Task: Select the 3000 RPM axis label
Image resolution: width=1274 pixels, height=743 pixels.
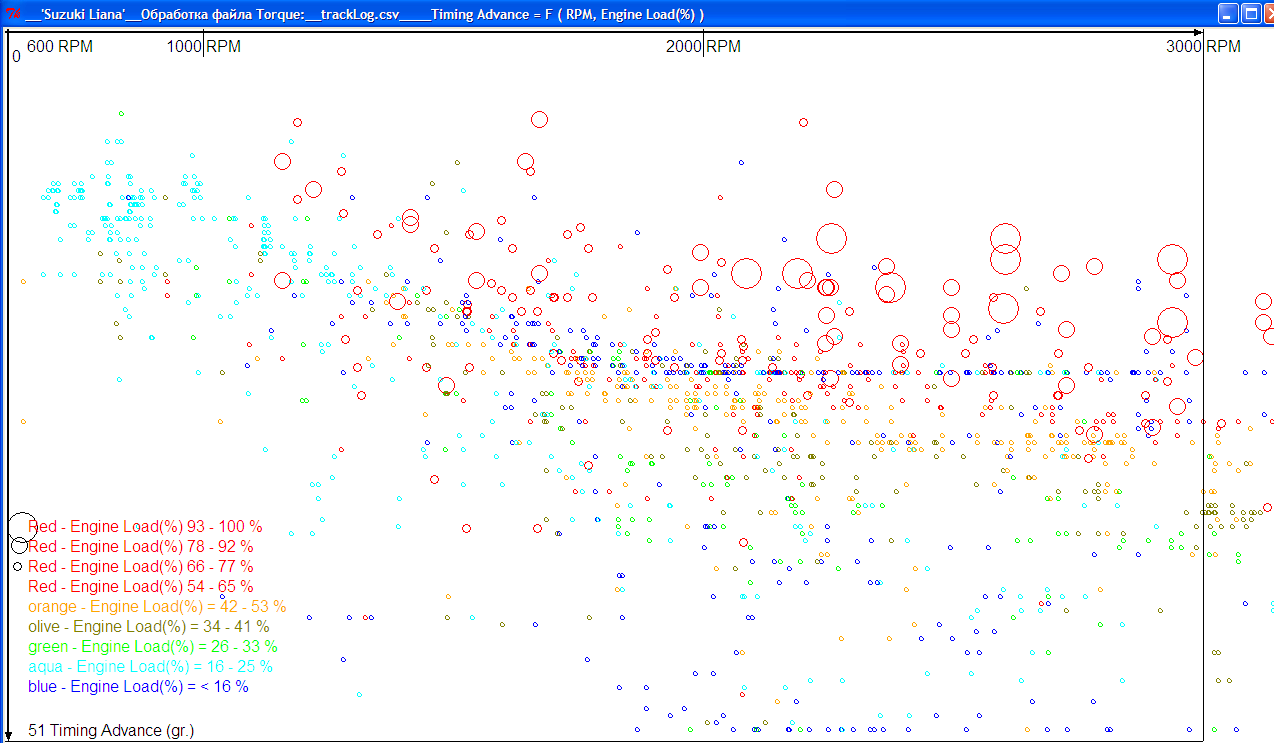Action: pyautogui.click(x=1203, y=47)
